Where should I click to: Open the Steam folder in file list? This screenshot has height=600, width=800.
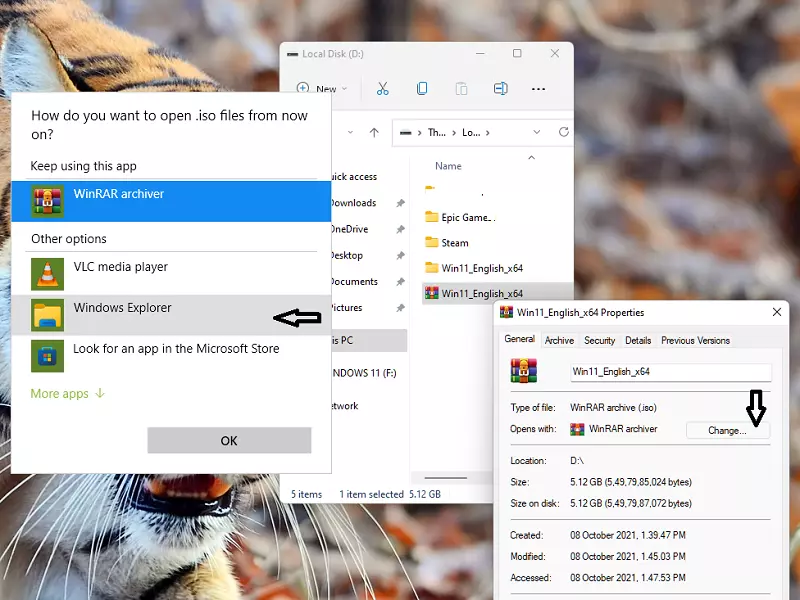(455, 243)
